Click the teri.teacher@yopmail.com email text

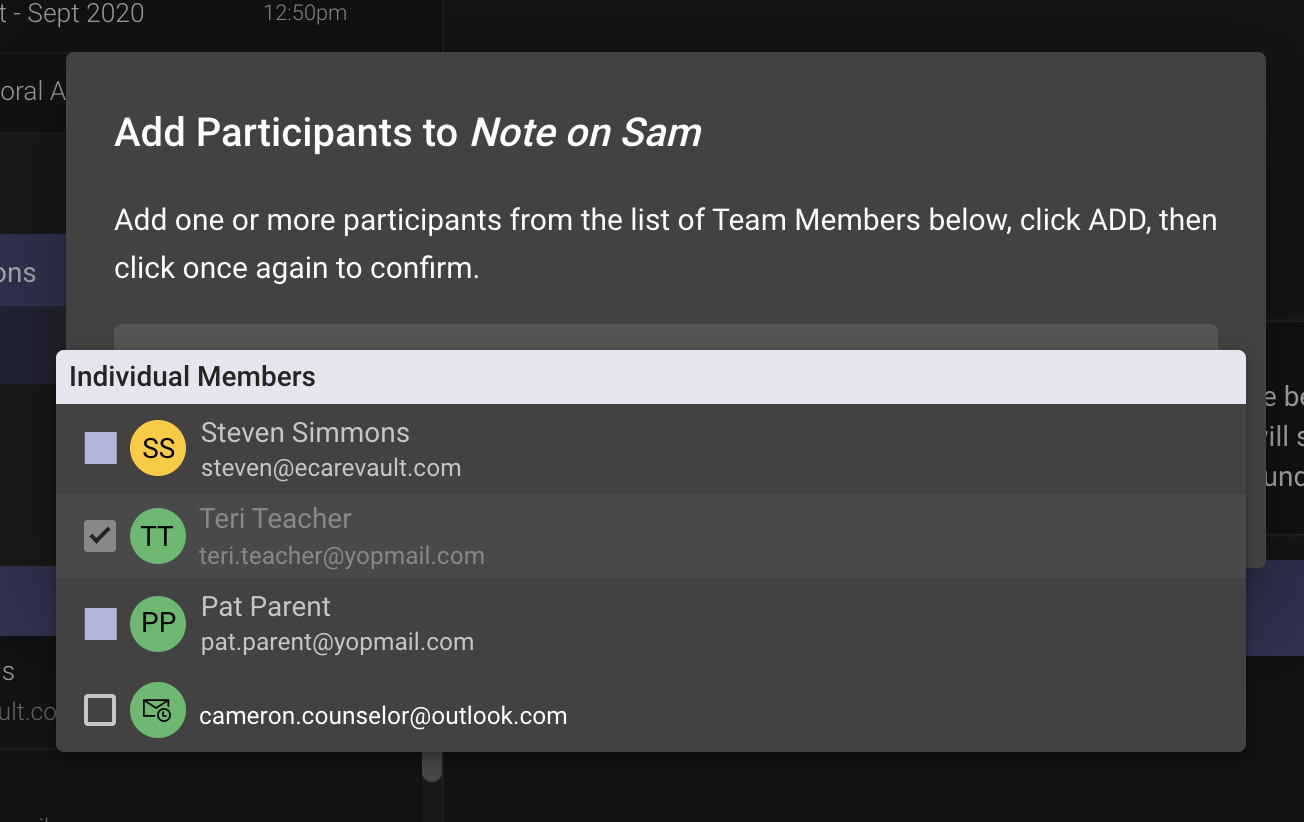[x=342, y=556]
